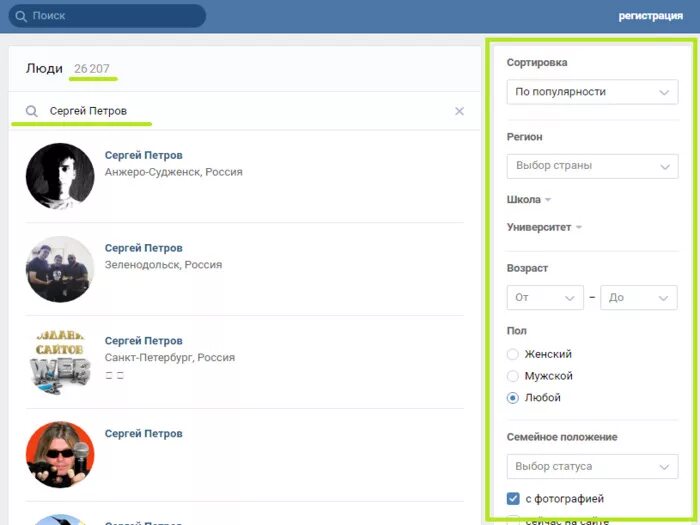Open avatar with sunglasses and microphone
The height and width of the screenshot is (525, 700).
[60, 454]
